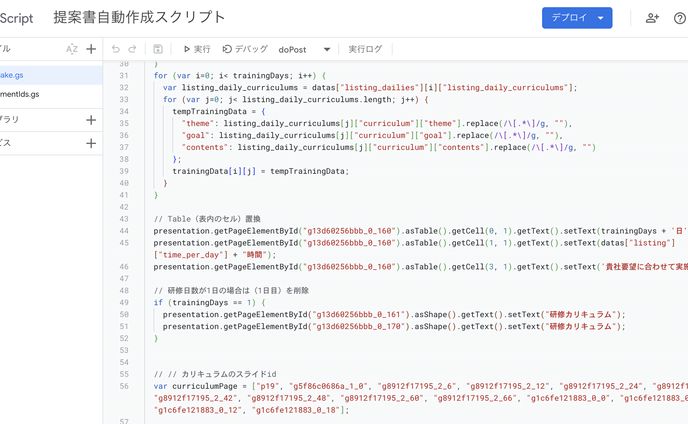Viewport: 688px width, 424px height.
Task: Rename project title 提案書自動作成スクリプト
Action: click(x=139, y=18)
